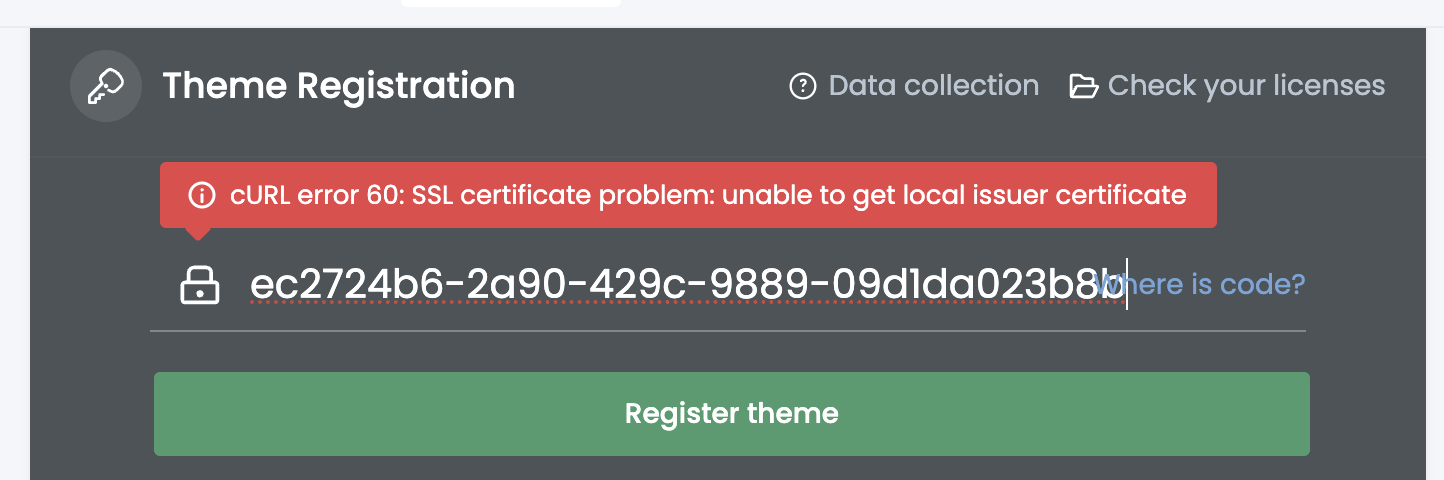Click the red cURL error 60 message banner
The image size is (1444, 480).
click(x=688, y=195)
